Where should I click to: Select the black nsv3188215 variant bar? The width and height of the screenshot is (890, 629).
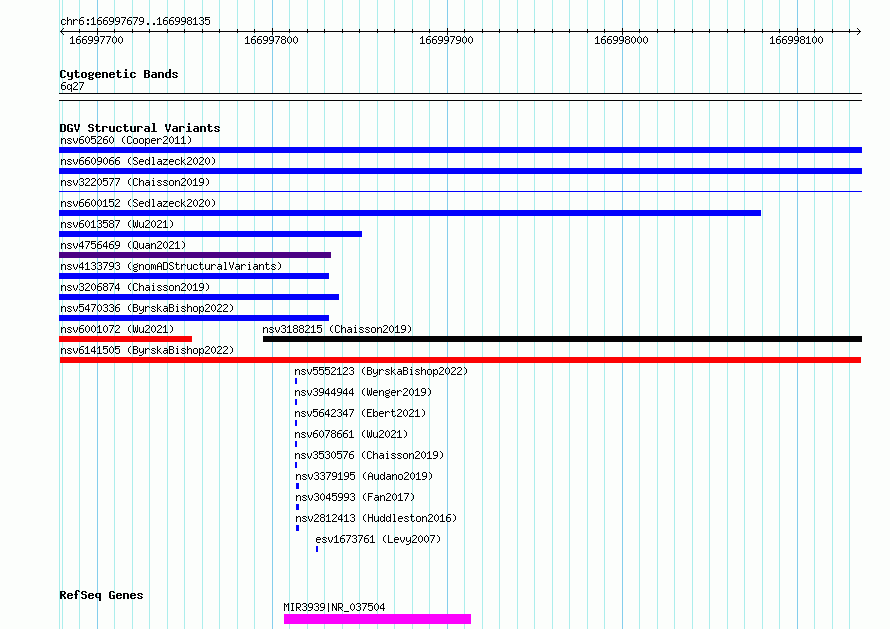point(562,339)
